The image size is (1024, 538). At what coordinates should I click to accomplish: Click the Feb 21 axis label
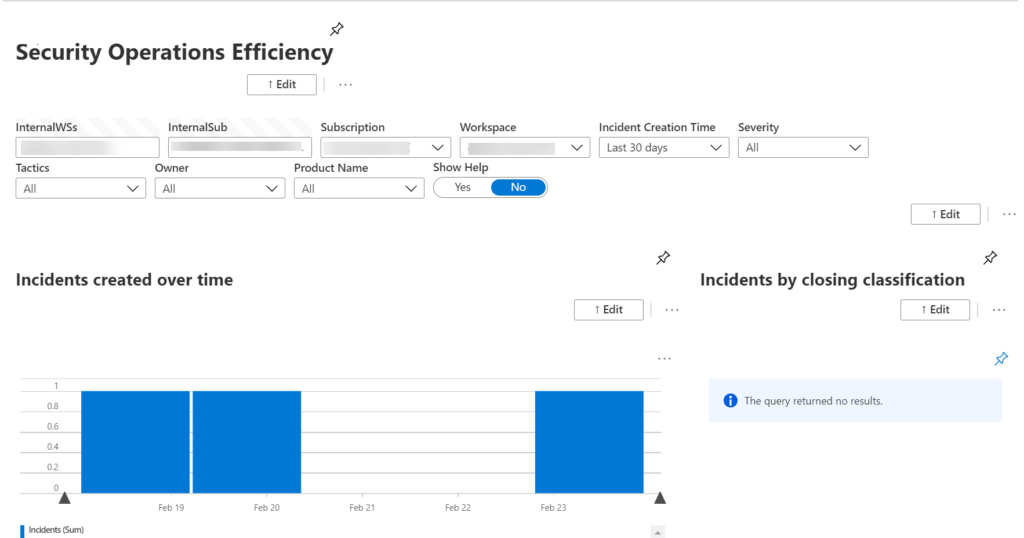click(x=362, y=507)
